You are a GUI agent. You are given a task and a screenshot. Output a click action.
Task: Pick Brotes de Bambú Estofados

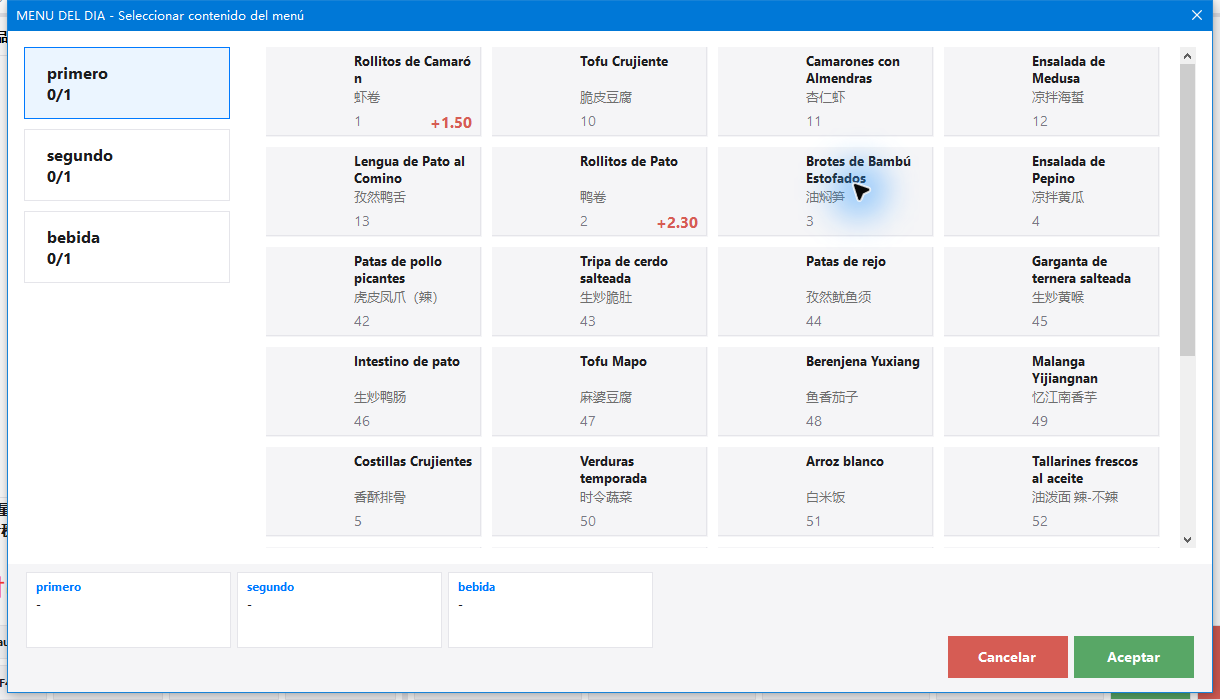[825, 191]
